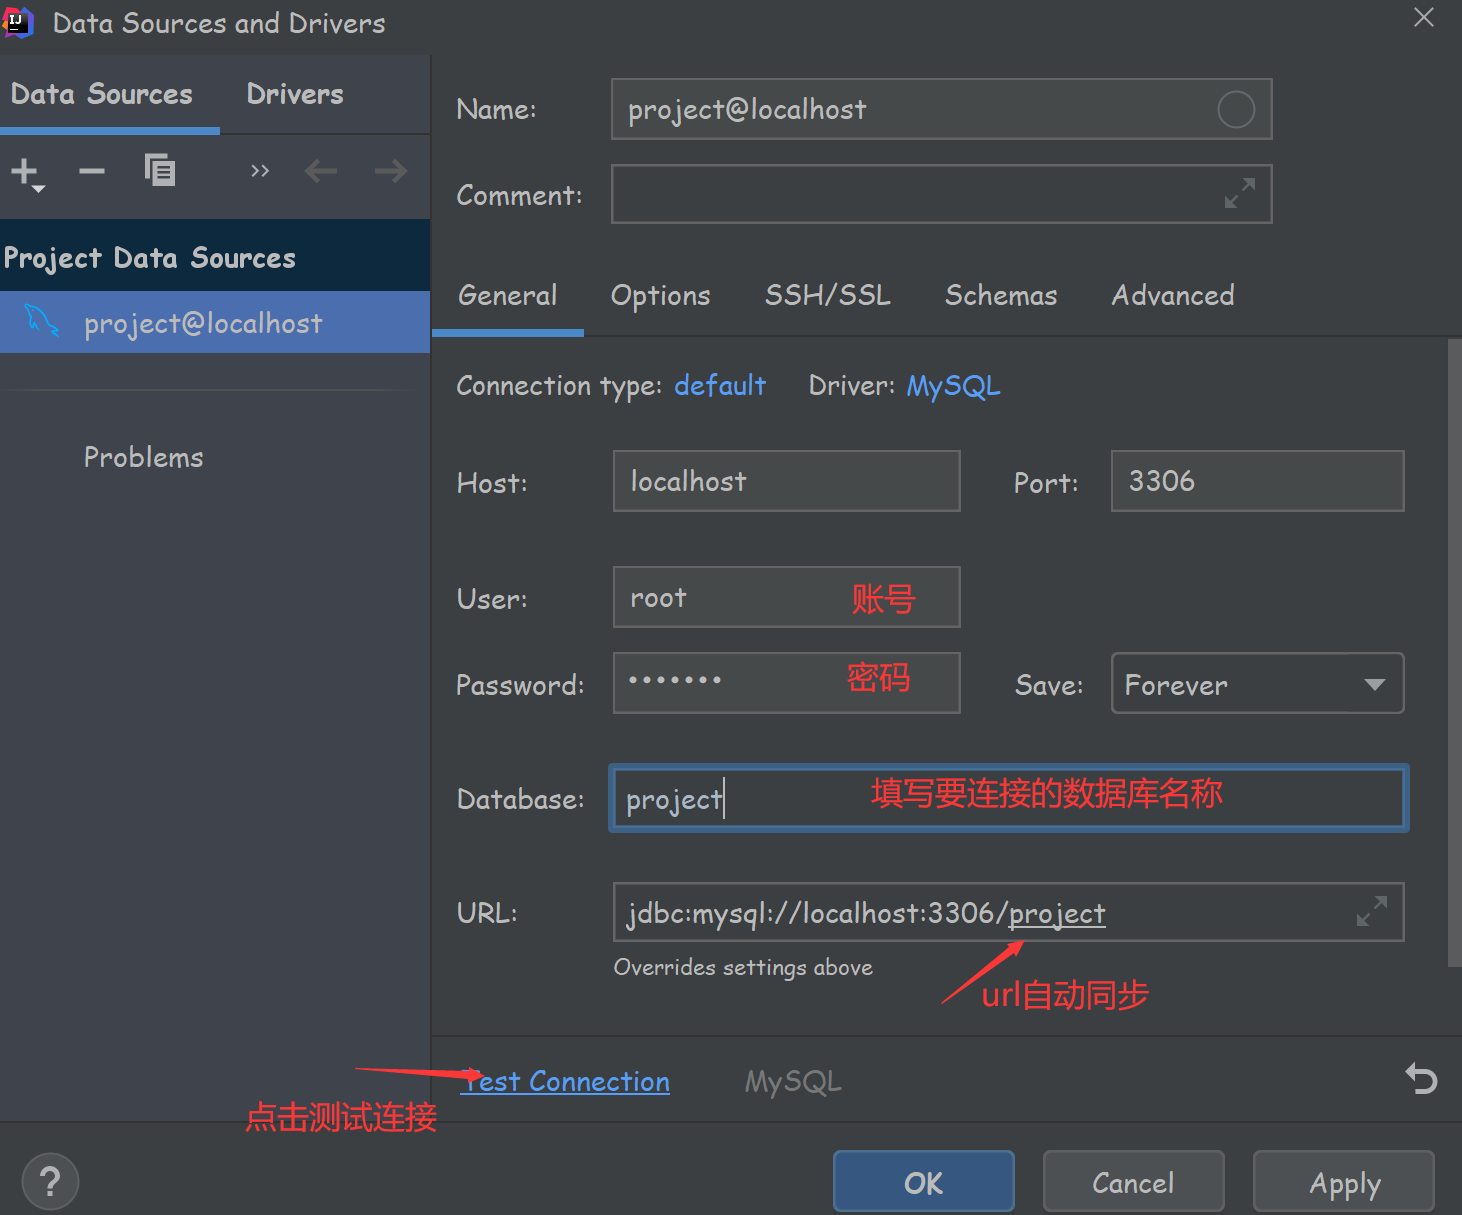Screen dimensions: 1462x1215
Task: View the Advanced settings tab
Action: point(1173,295)
